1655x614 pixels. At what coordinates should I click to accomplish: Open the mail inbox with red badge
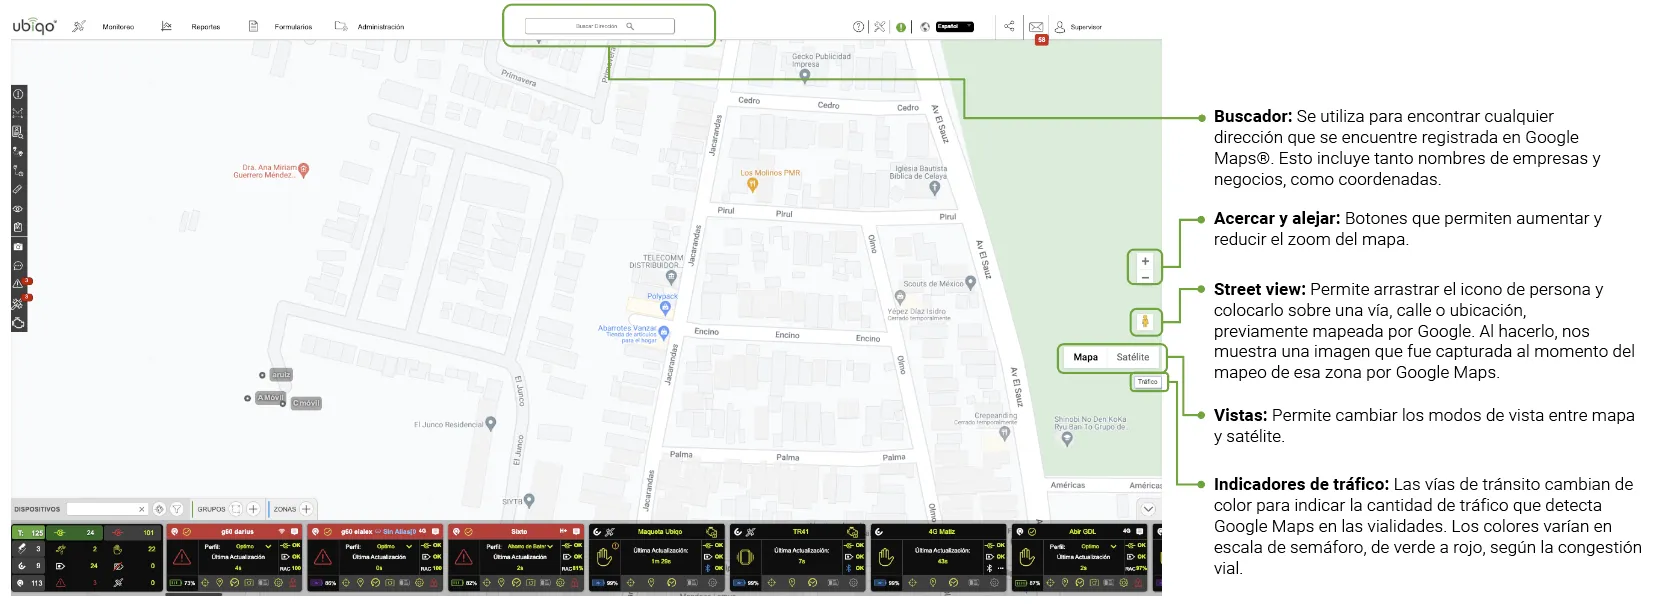[x=1036, y=27]
